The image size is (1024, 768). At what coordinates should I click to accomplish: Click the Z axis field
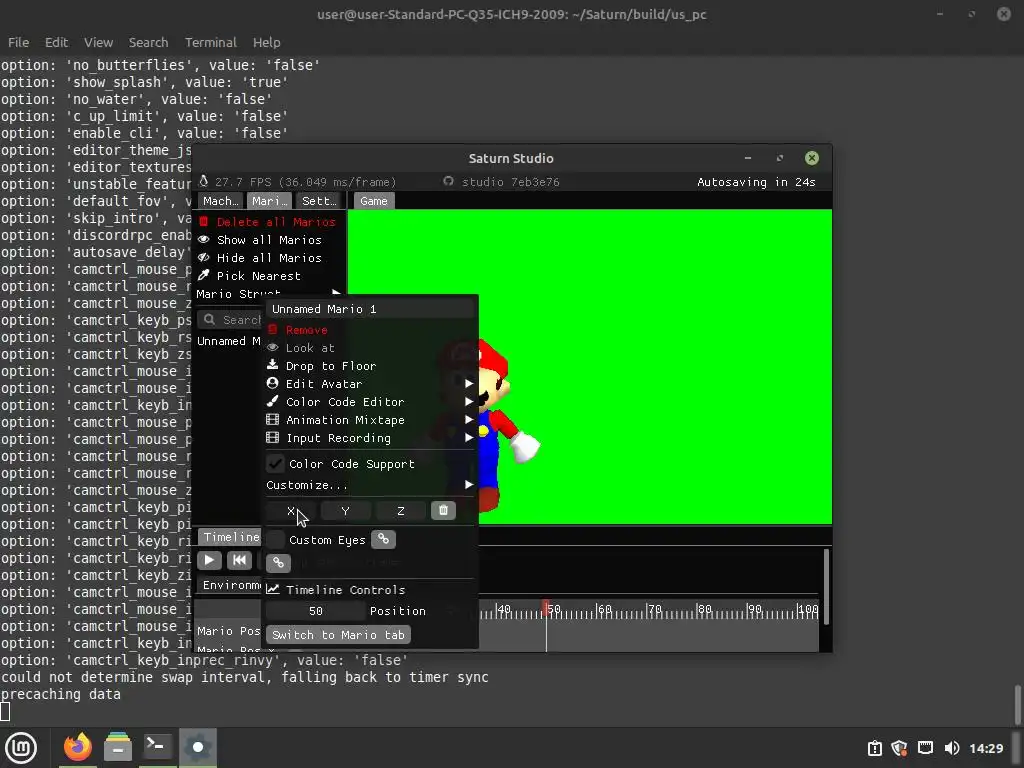[401, 511]
